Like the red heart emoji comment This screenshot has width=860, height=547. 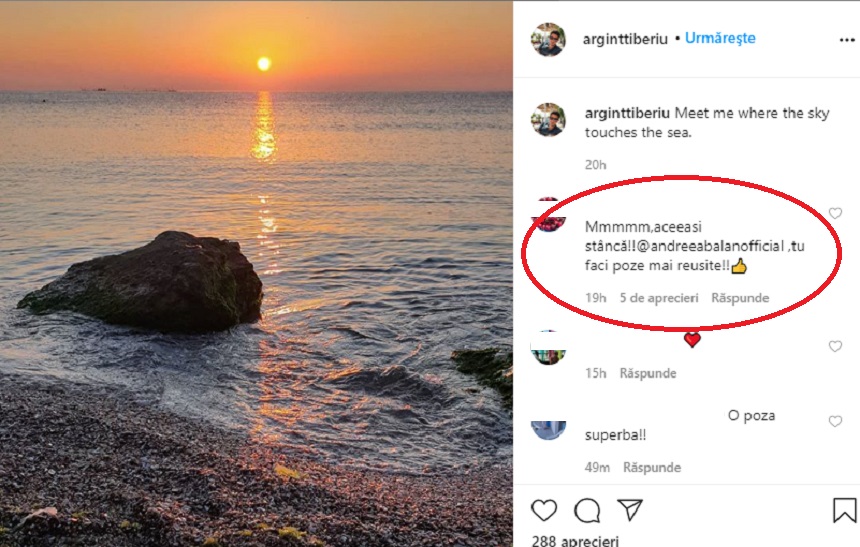coord(835,347)
